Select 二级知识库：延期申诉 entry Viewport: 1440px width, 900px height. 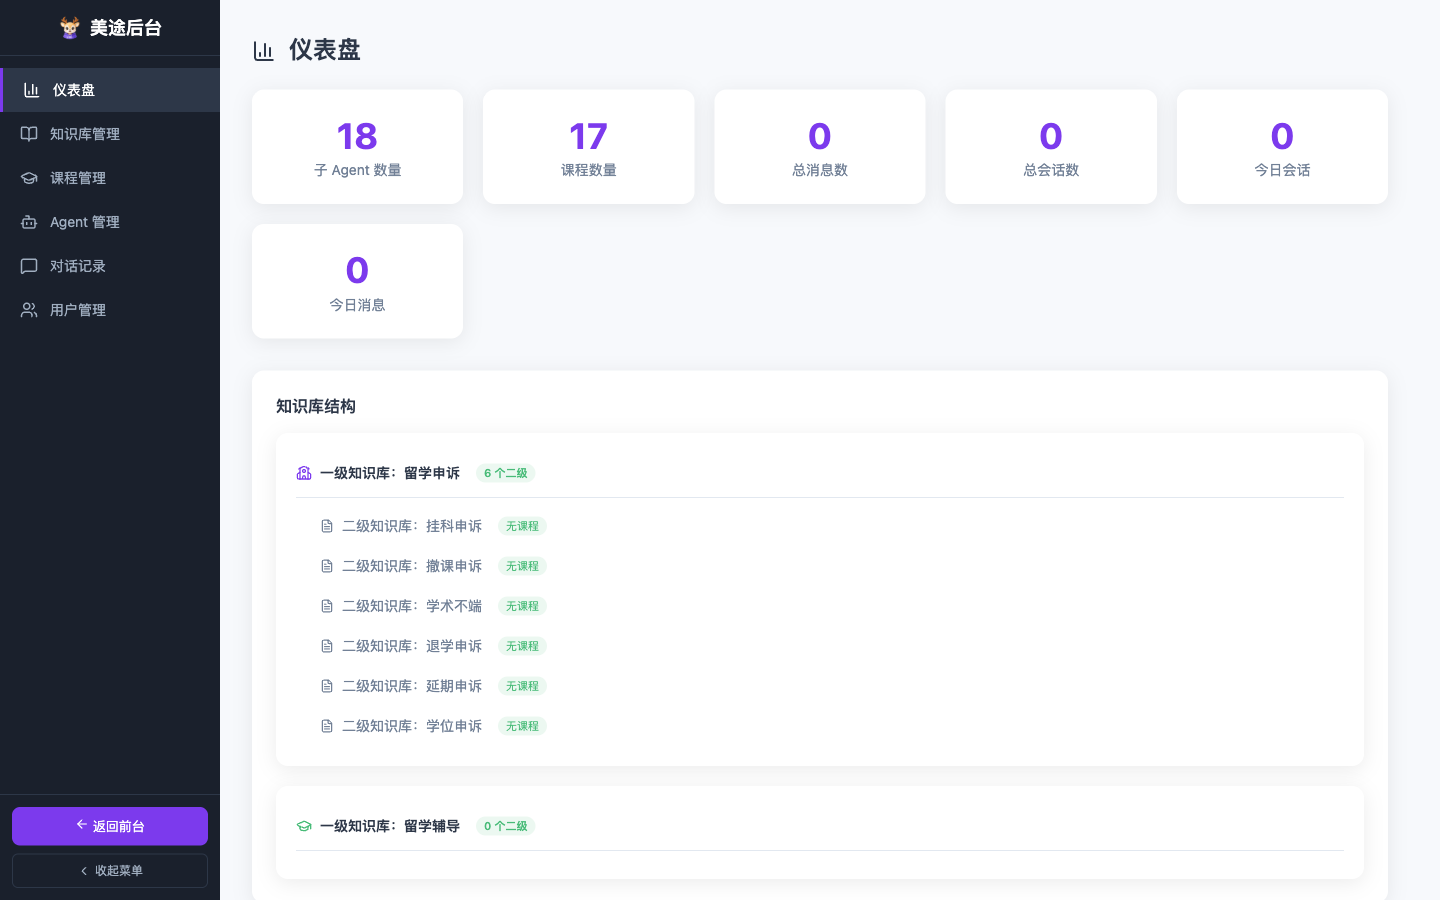(412, 686)
